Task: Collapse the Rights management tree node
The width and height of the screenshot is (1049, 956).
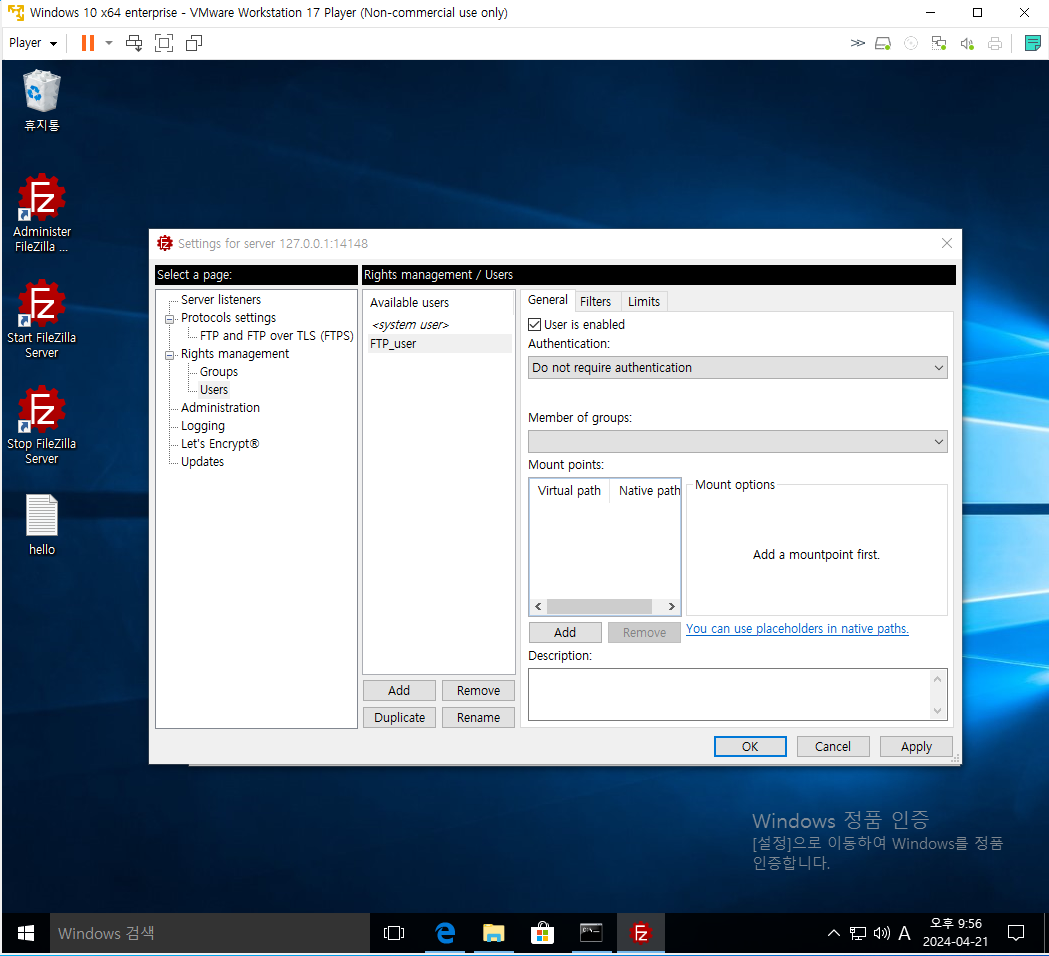Action: click(x=169, y=355)
